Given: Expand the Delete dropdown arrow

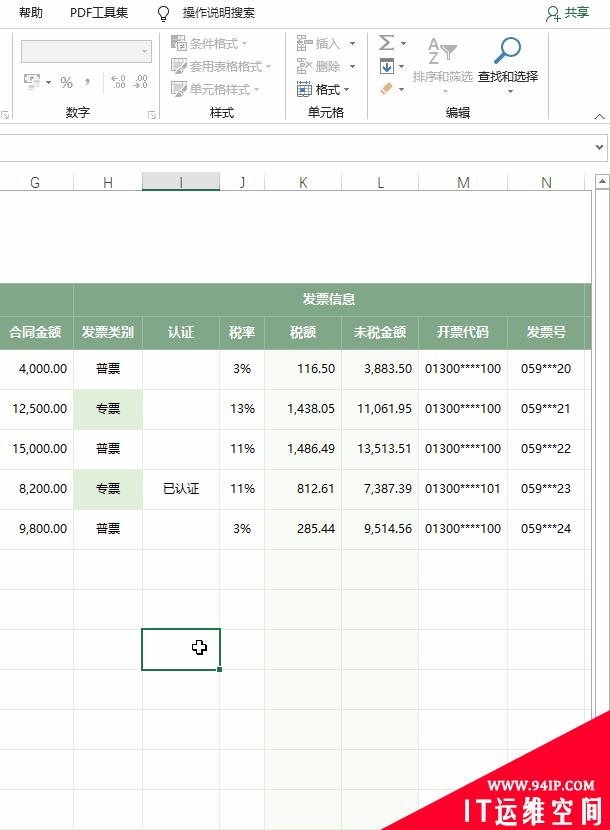Looking at the screenshot, I should click(x=352, y=66).
